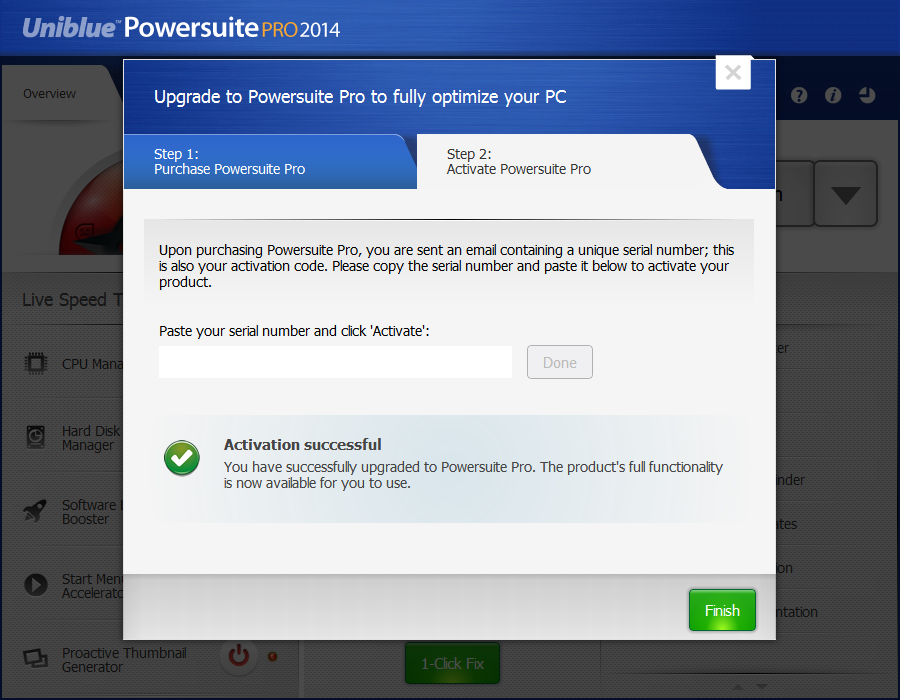Image resolution: width=900 pixels, height=700 pixels.
Task: Click the 1-Click Fix button behind the dialog
Action: (x=452, y=663)
